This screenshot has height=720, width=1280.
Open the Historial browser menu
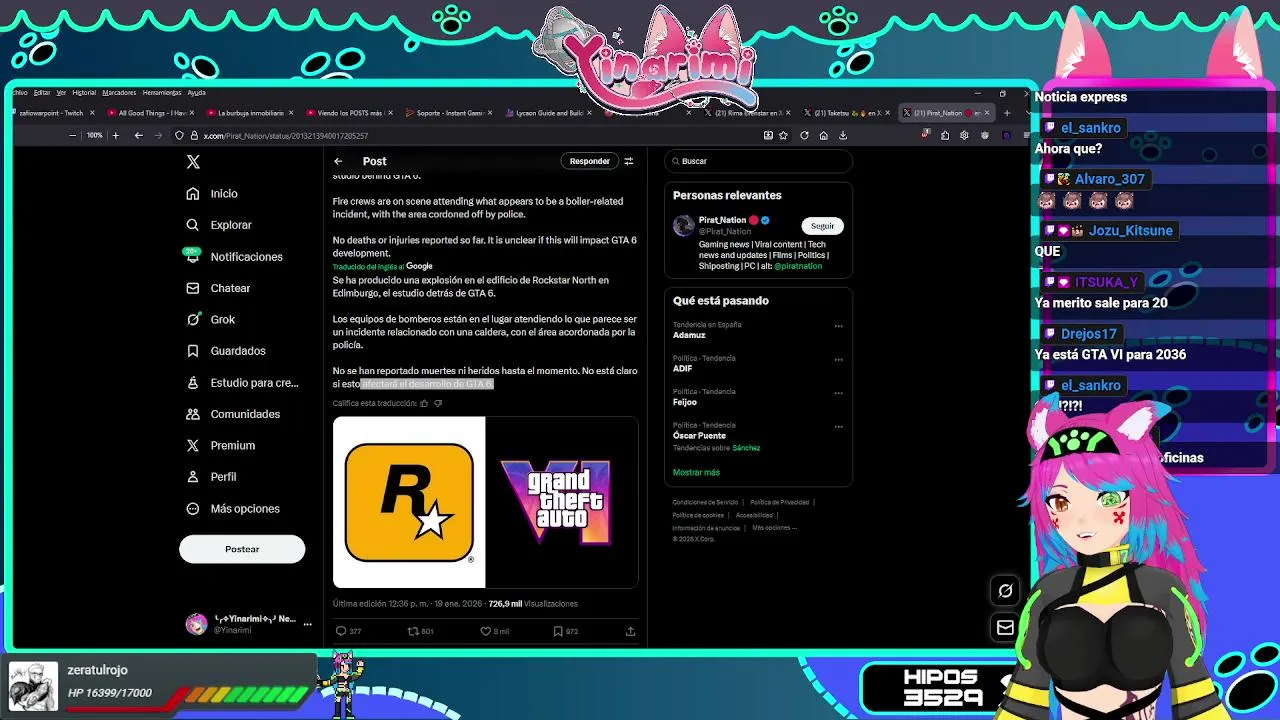click(x=84, y=93)
